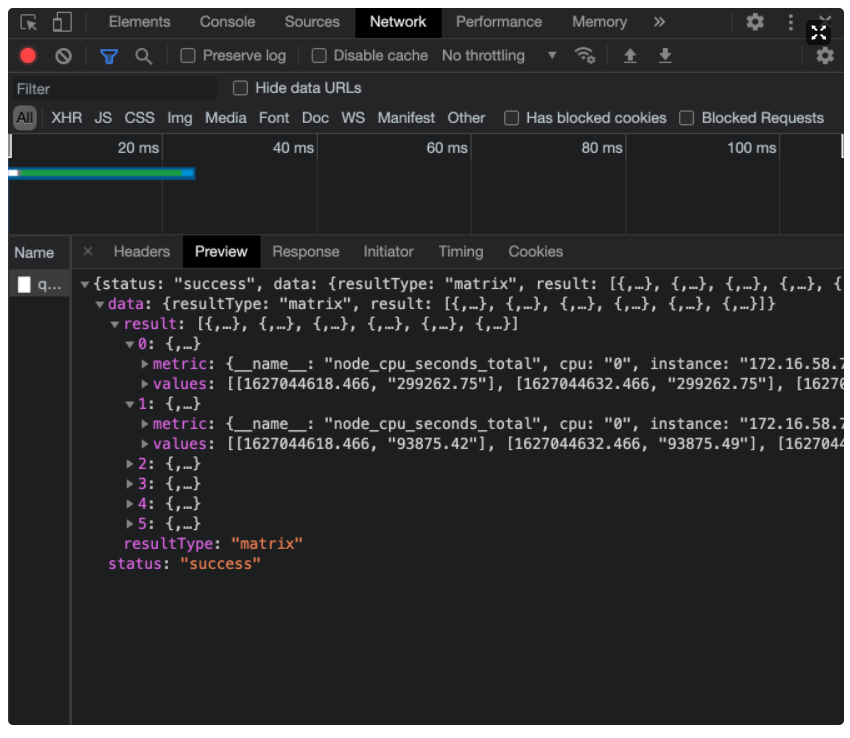Collapse the data node in preview
The width and height of the screenshot is (850, 738).
coord(100,304)
